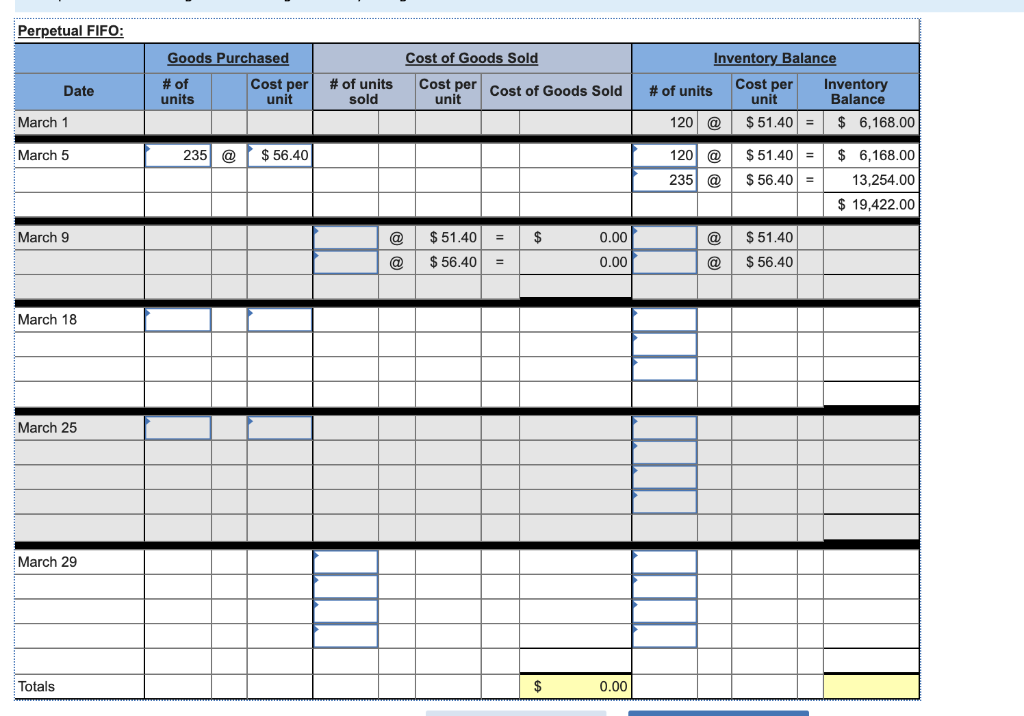Click the 'Goods Purchased' column group header

click(x=228, y=58)
